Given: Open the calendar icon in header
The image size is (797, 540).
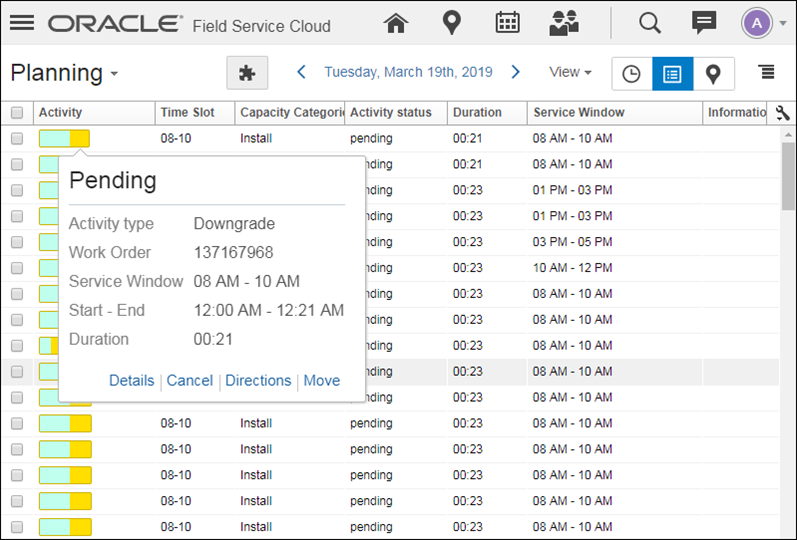Looking at the screenshot, I should tap(507, 22).
